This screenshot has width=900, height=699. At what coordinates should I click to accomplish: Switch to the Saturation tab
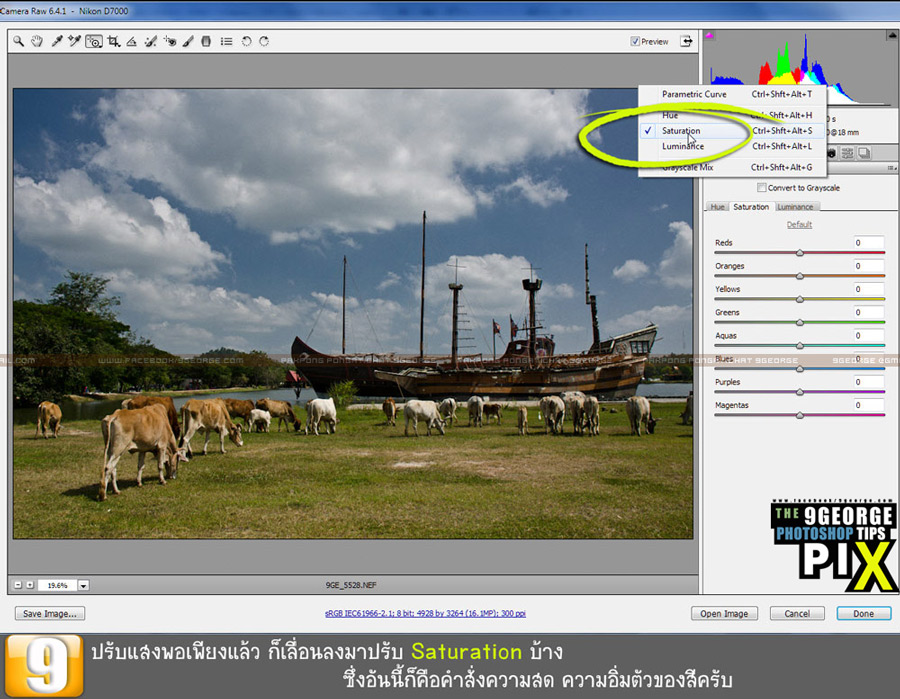(x=751, y=207)
